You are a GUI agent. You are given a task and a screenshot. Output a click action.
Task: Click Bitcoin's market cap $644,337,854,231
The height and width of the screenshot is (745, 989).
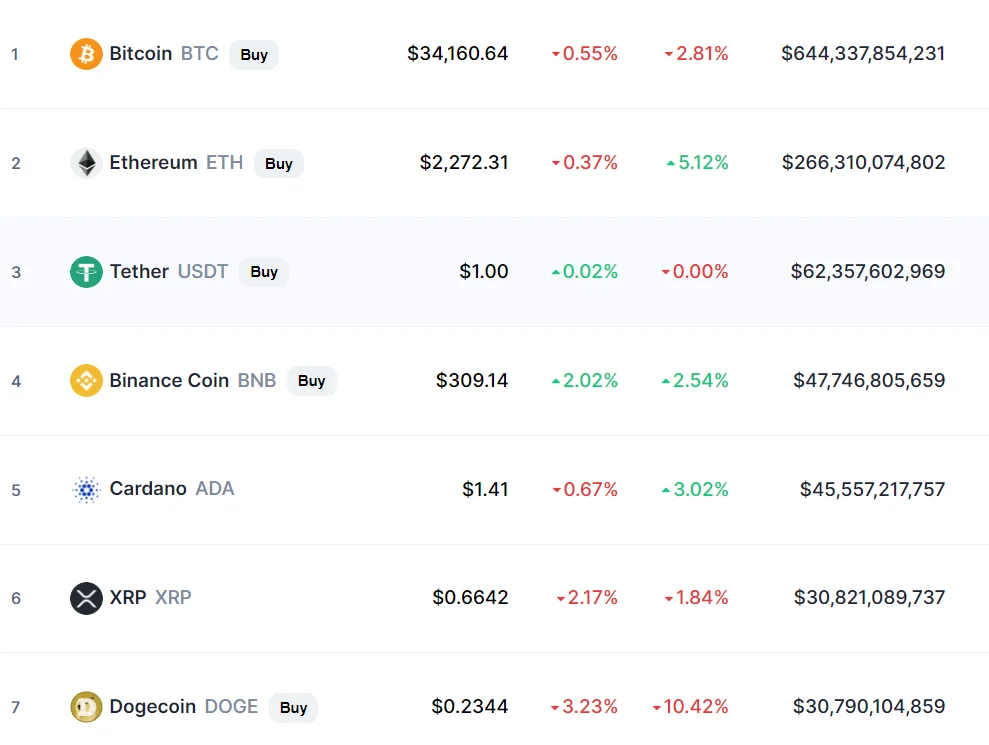pyautogui.click(x=863, y=54)
